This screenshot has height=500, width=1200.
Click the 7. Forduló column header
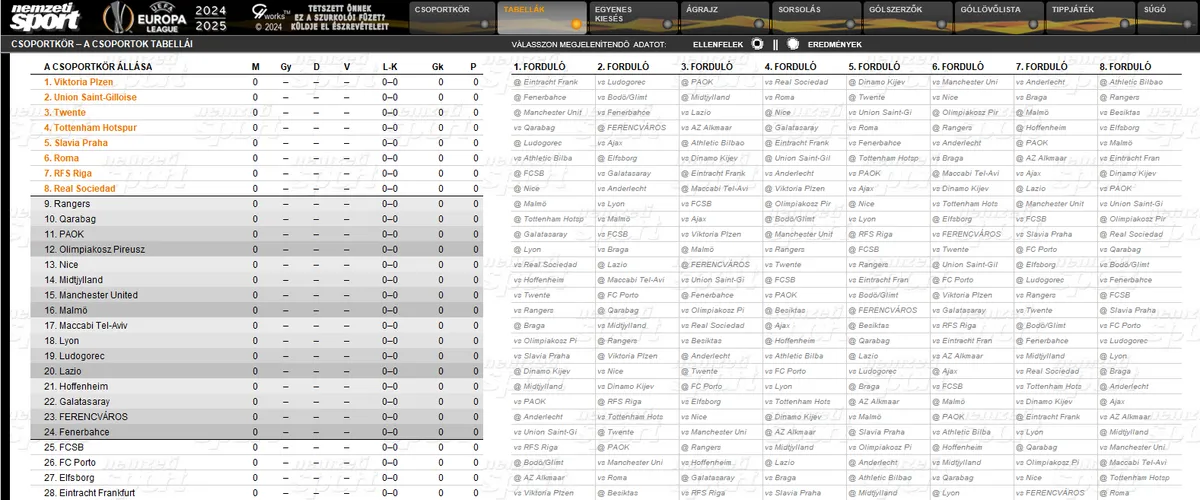pos(1043,67)
